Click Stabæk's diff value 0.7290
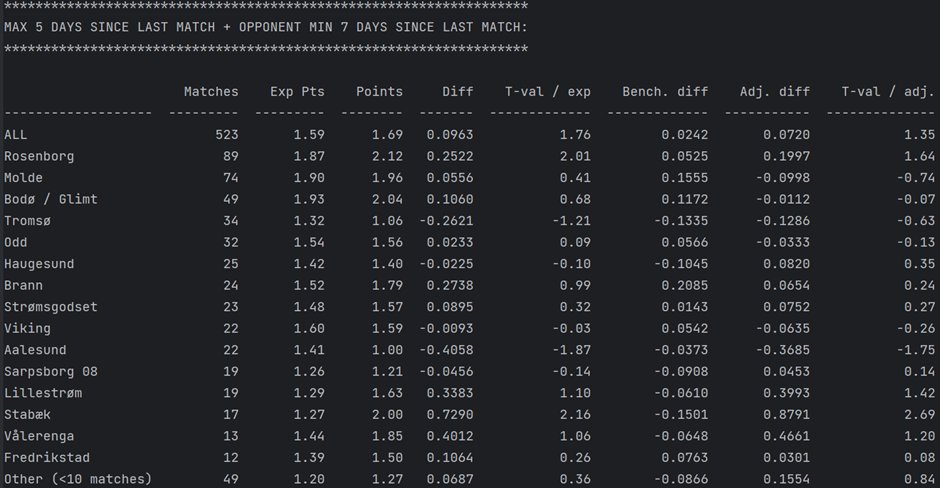This screenshot has height=488, width=940. [x=450, y=415]
